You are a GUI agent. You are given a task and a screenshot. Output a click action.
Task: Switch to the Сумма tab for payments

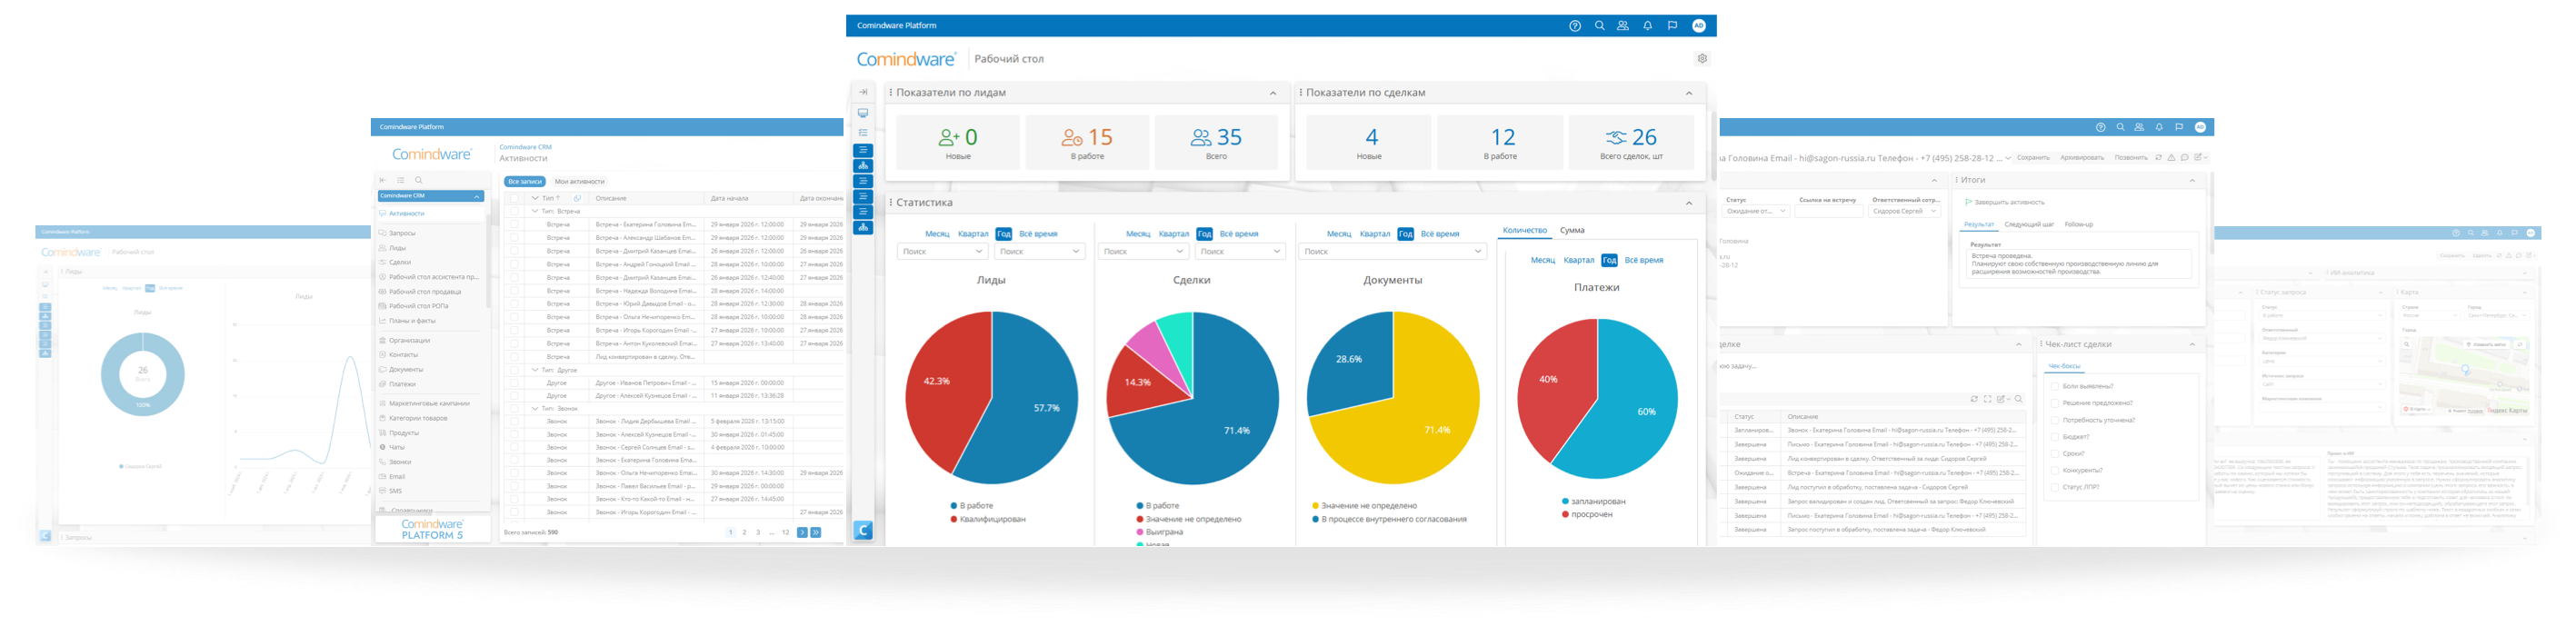pyautogui.click(x=1572, y=230)
